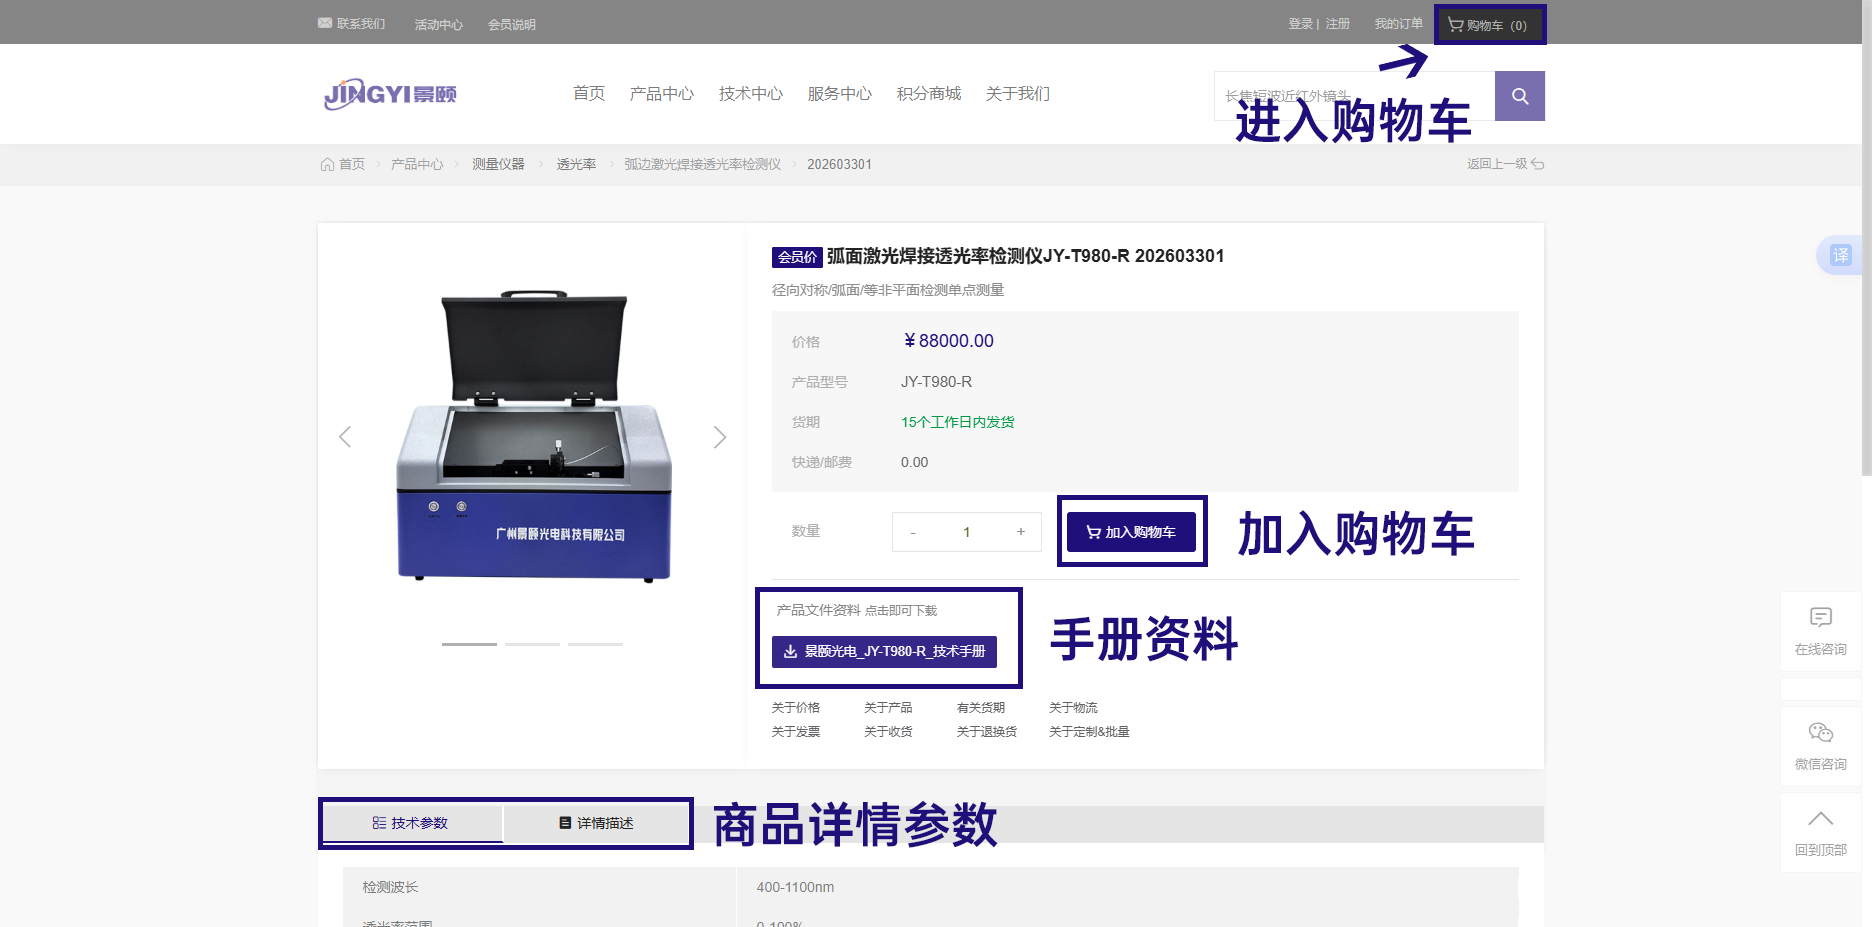Screen dimensions: 1872x927
Task: Select the 技术参数 tab
Action: 411,823
